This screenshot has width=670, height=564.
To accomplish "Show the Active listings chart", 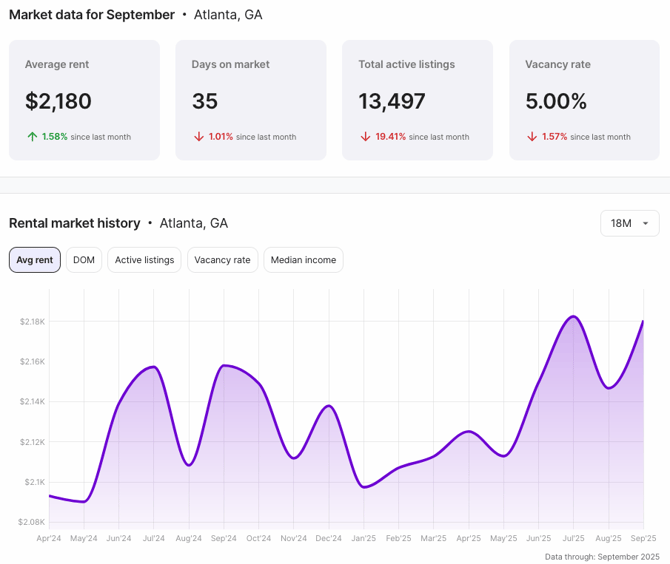I will point(144,260).
